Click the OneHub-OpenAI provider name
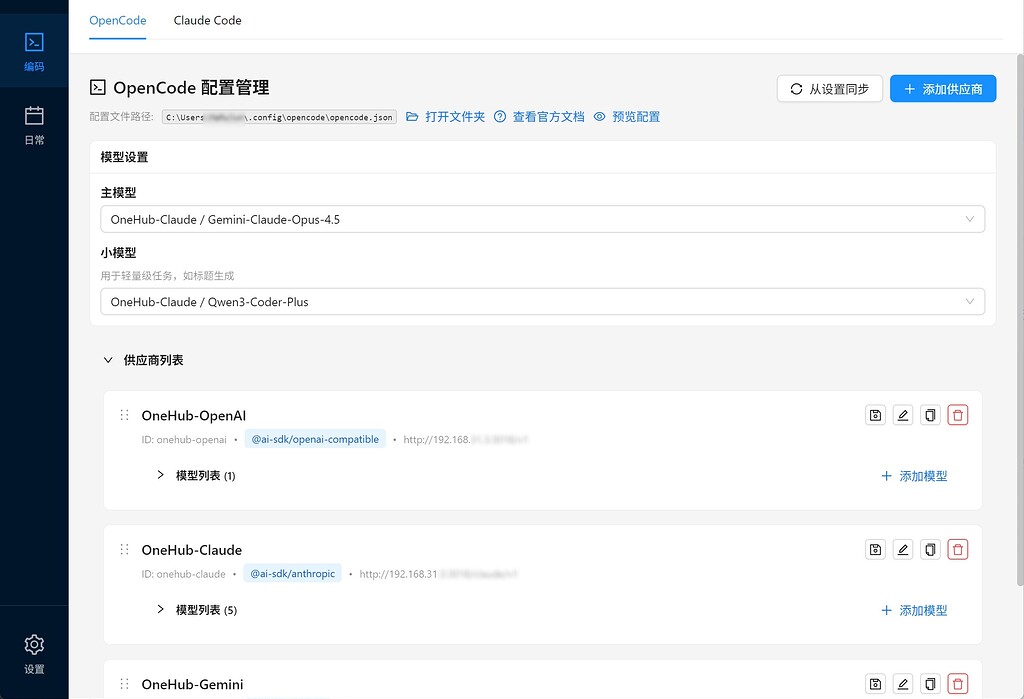The height and width of the screenshot is (699, 1024). (194, 415)
